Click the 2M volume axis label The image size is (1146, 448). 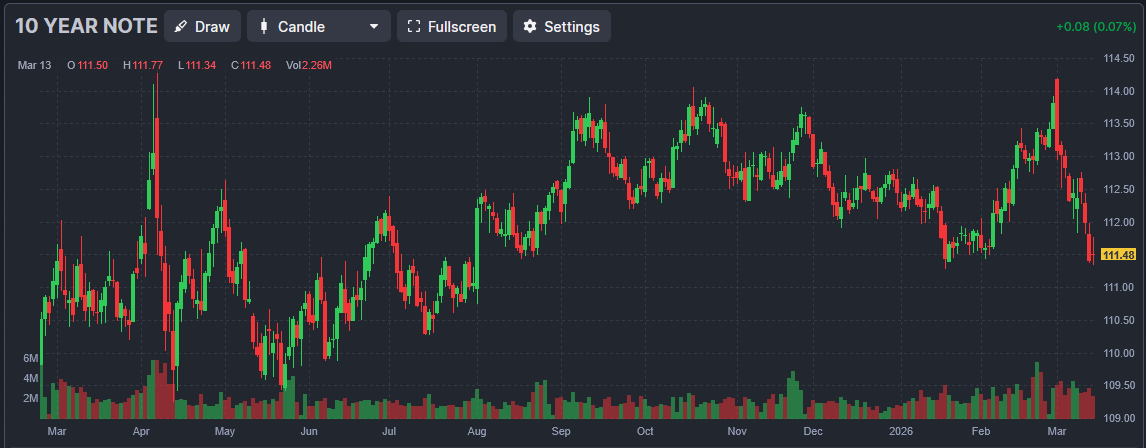point(30,398)
